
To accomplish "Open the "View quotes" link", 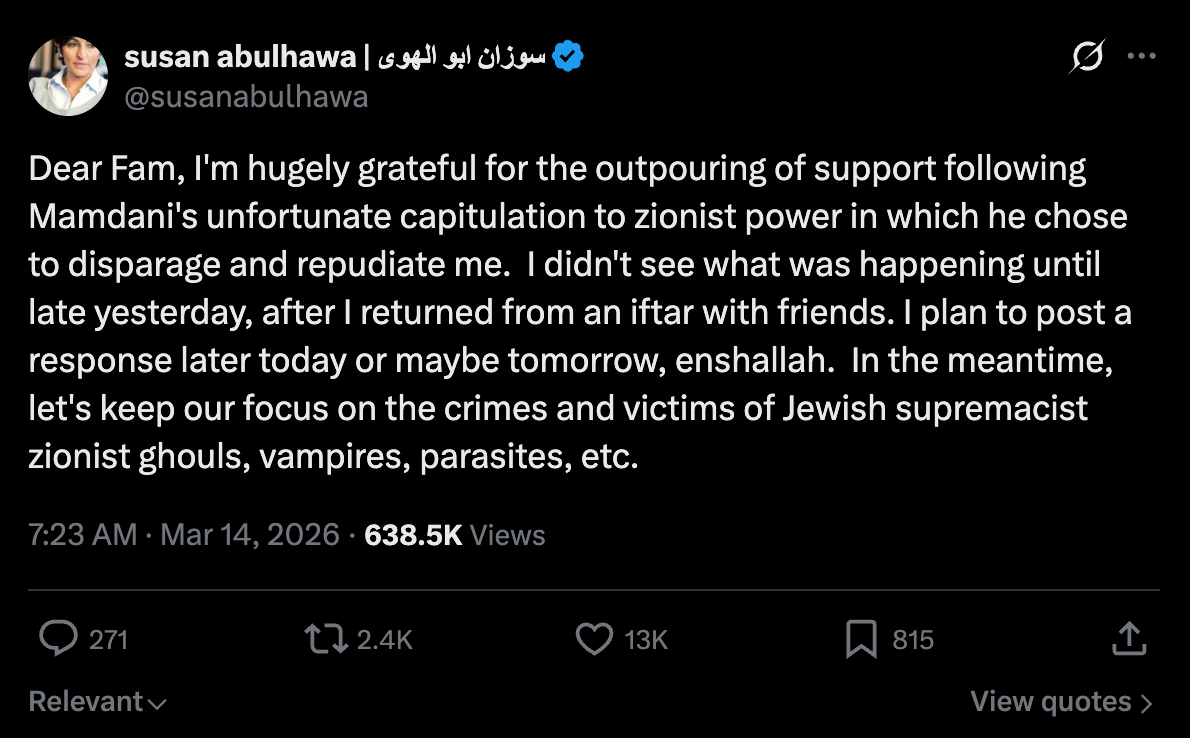I will point(1050,702).
